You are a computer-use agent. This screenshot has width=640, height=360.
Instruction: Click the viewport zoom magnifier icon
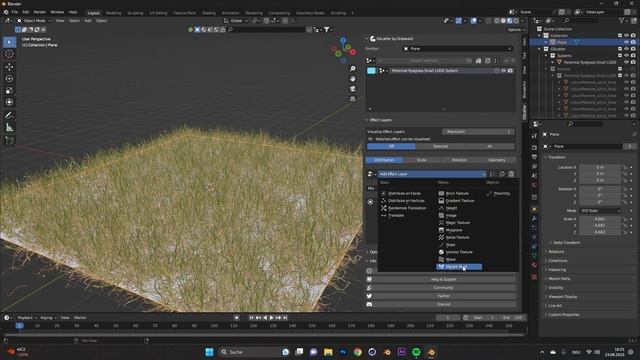353,69
